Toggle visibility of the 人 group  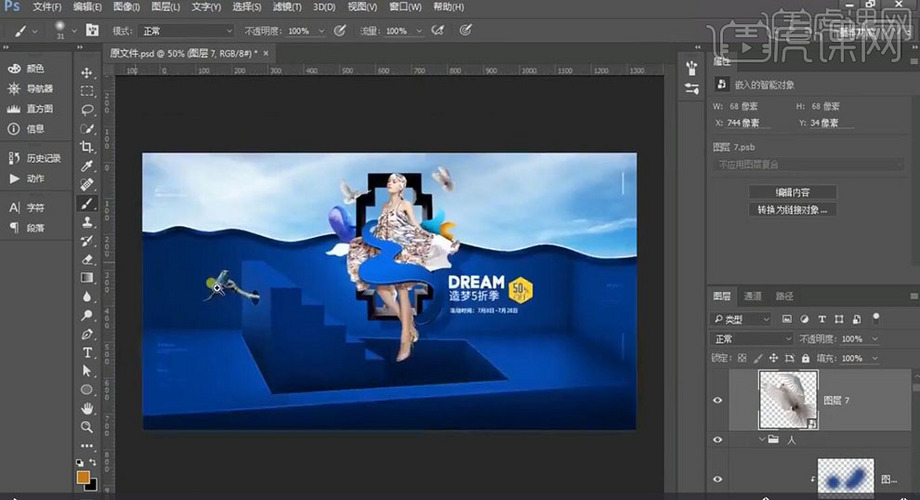[x=717, y=439]
